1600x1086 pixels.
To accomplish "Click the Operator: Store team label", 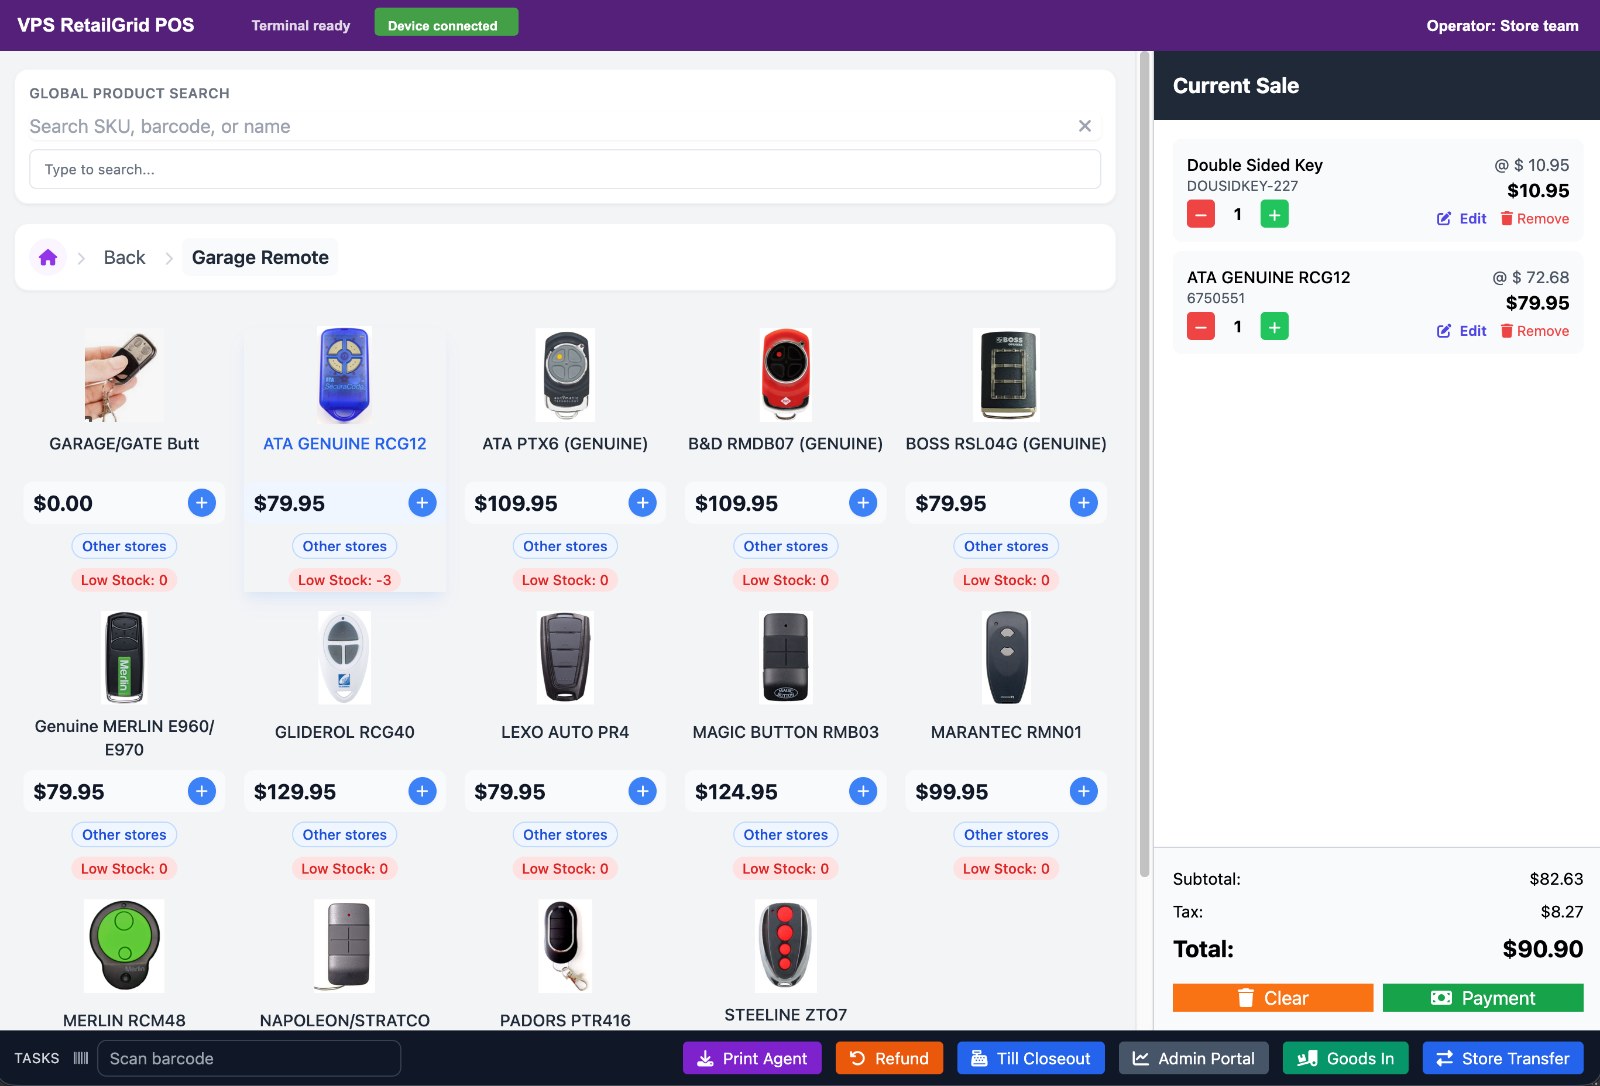I will click(1502, 26).
